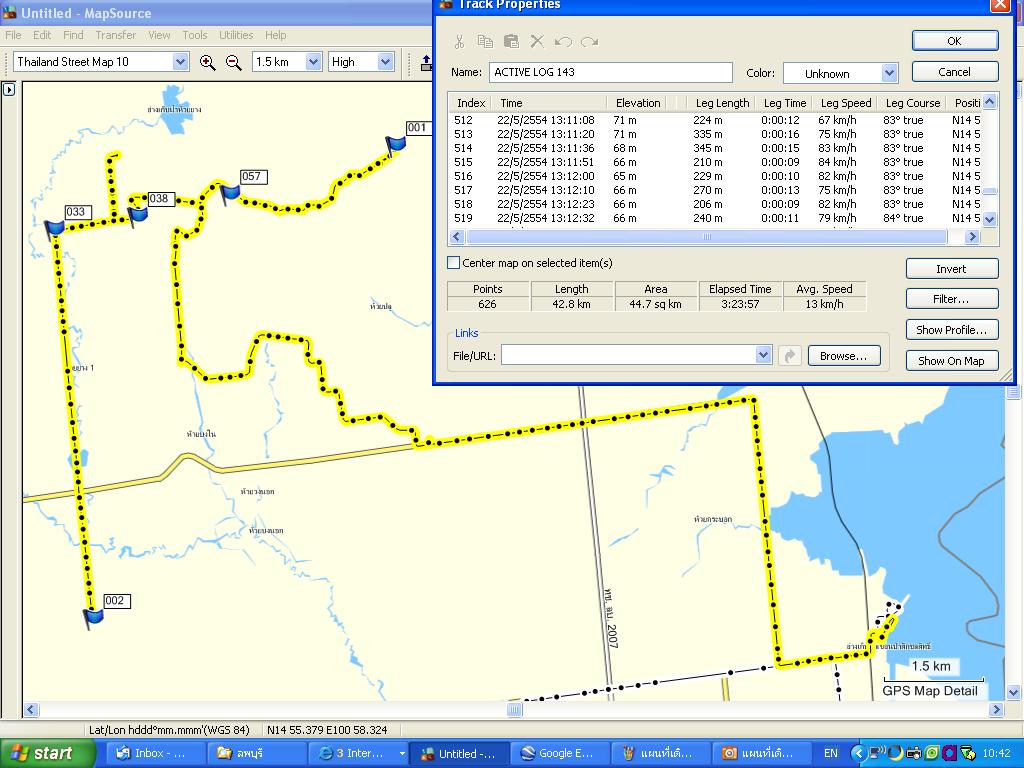Open the Transfer menu
The height and width of the screenshot is (768, 1024).
point(116,35)
